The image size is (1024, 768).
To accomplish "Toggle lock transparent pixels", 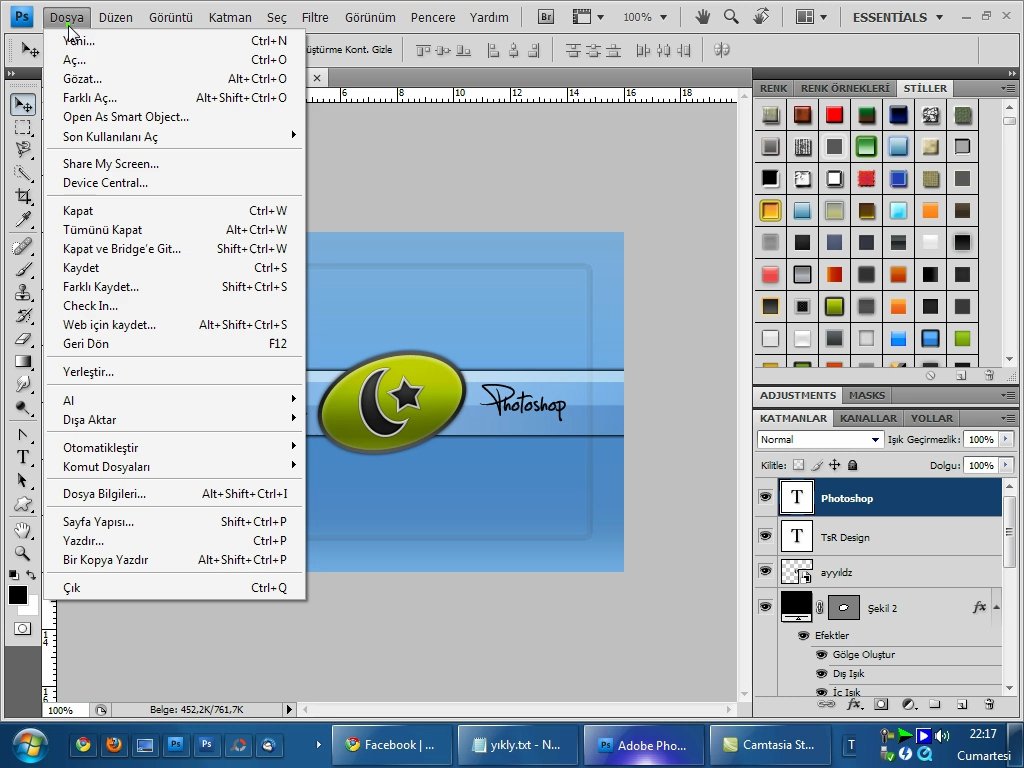I will click(x=798, y=465).
